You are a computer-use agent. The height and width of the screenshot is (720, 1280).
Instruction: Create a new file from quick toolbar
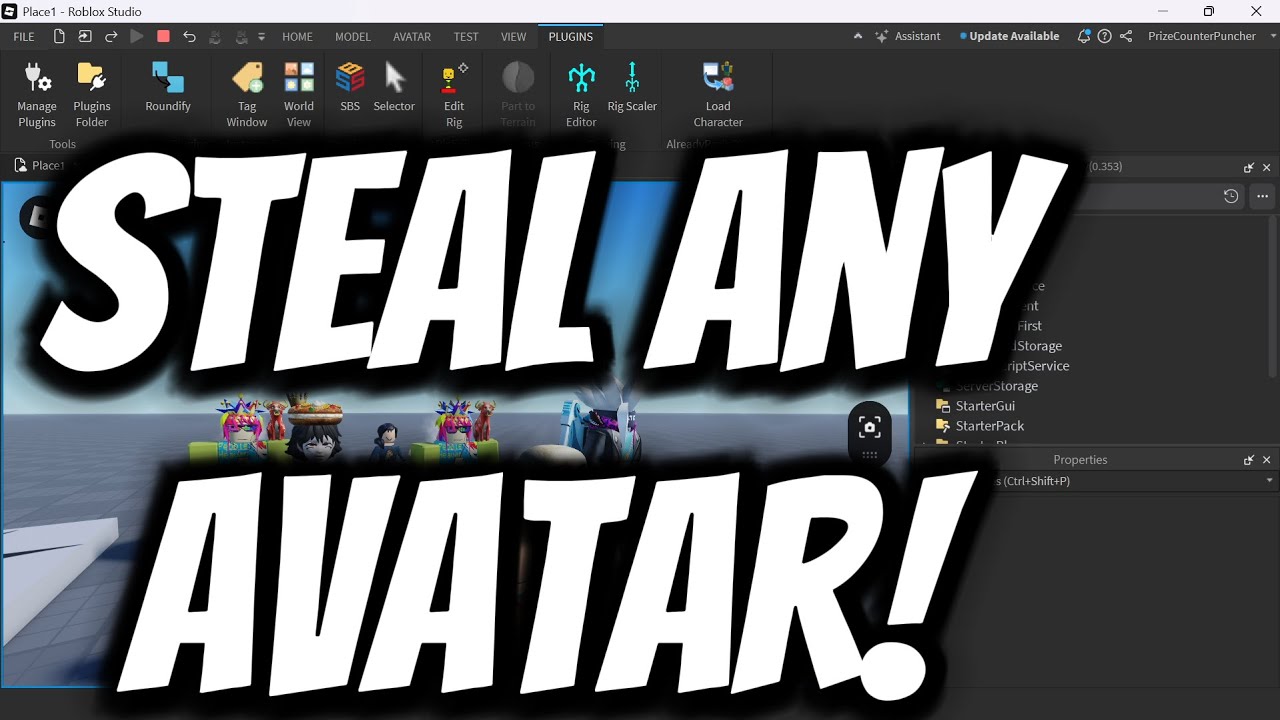coord(59,36)
